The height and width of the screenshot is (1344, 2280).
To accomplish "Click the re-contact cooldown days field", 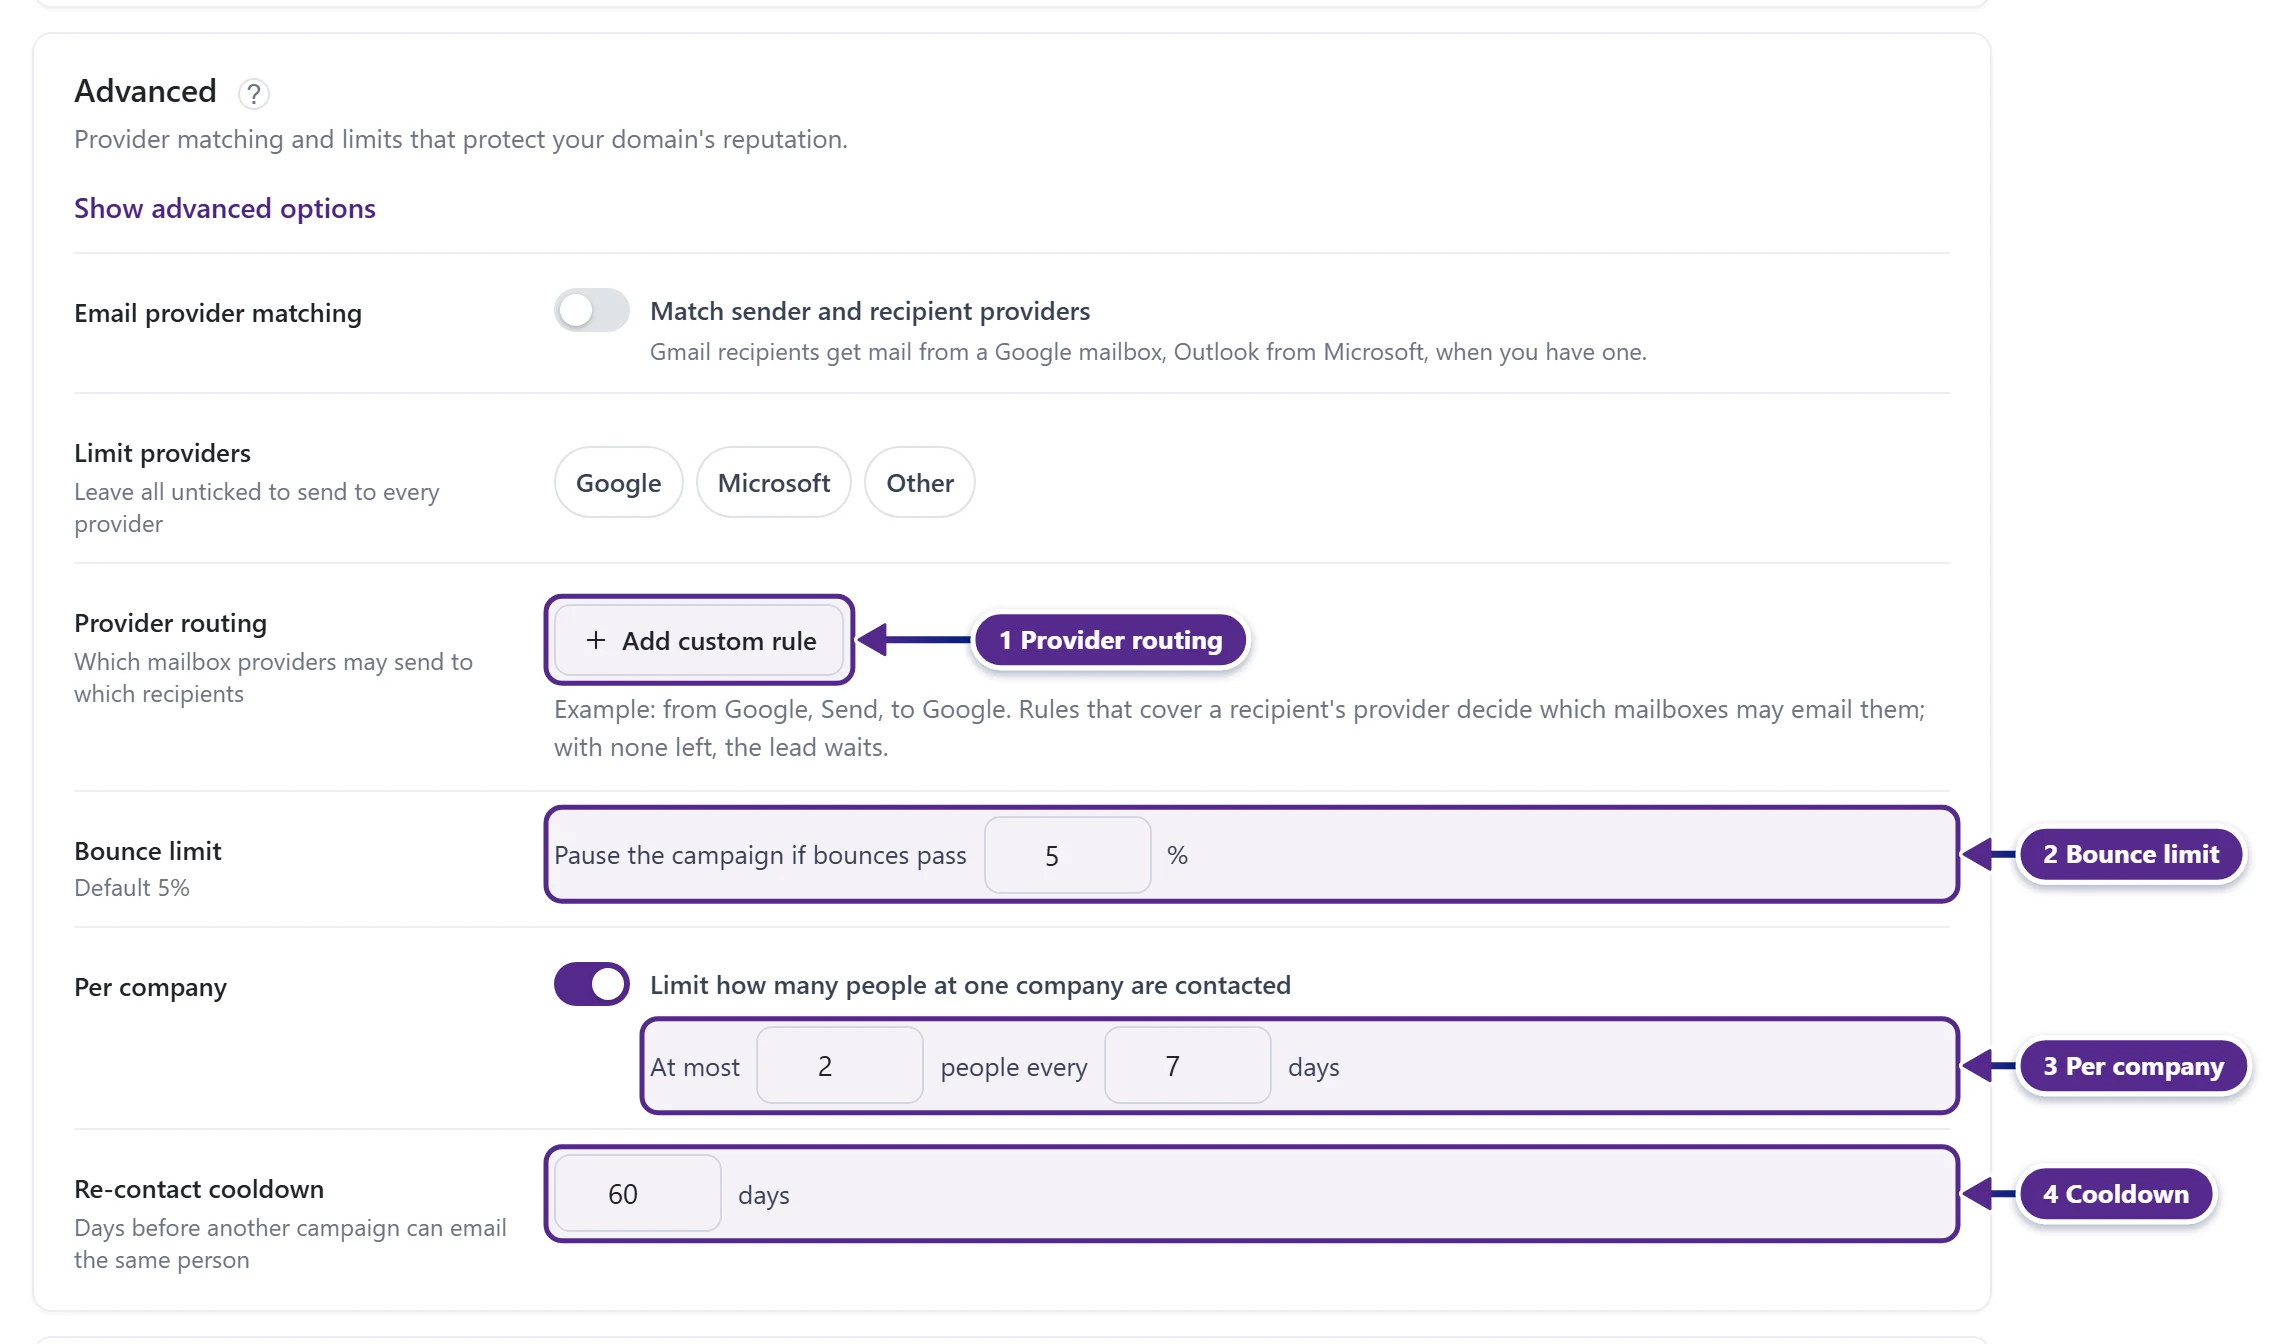I will [638, 1193].
